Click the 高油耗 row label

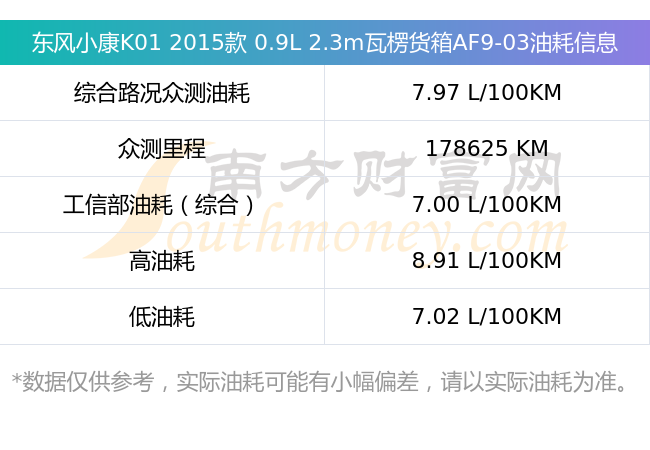[162, 261]
